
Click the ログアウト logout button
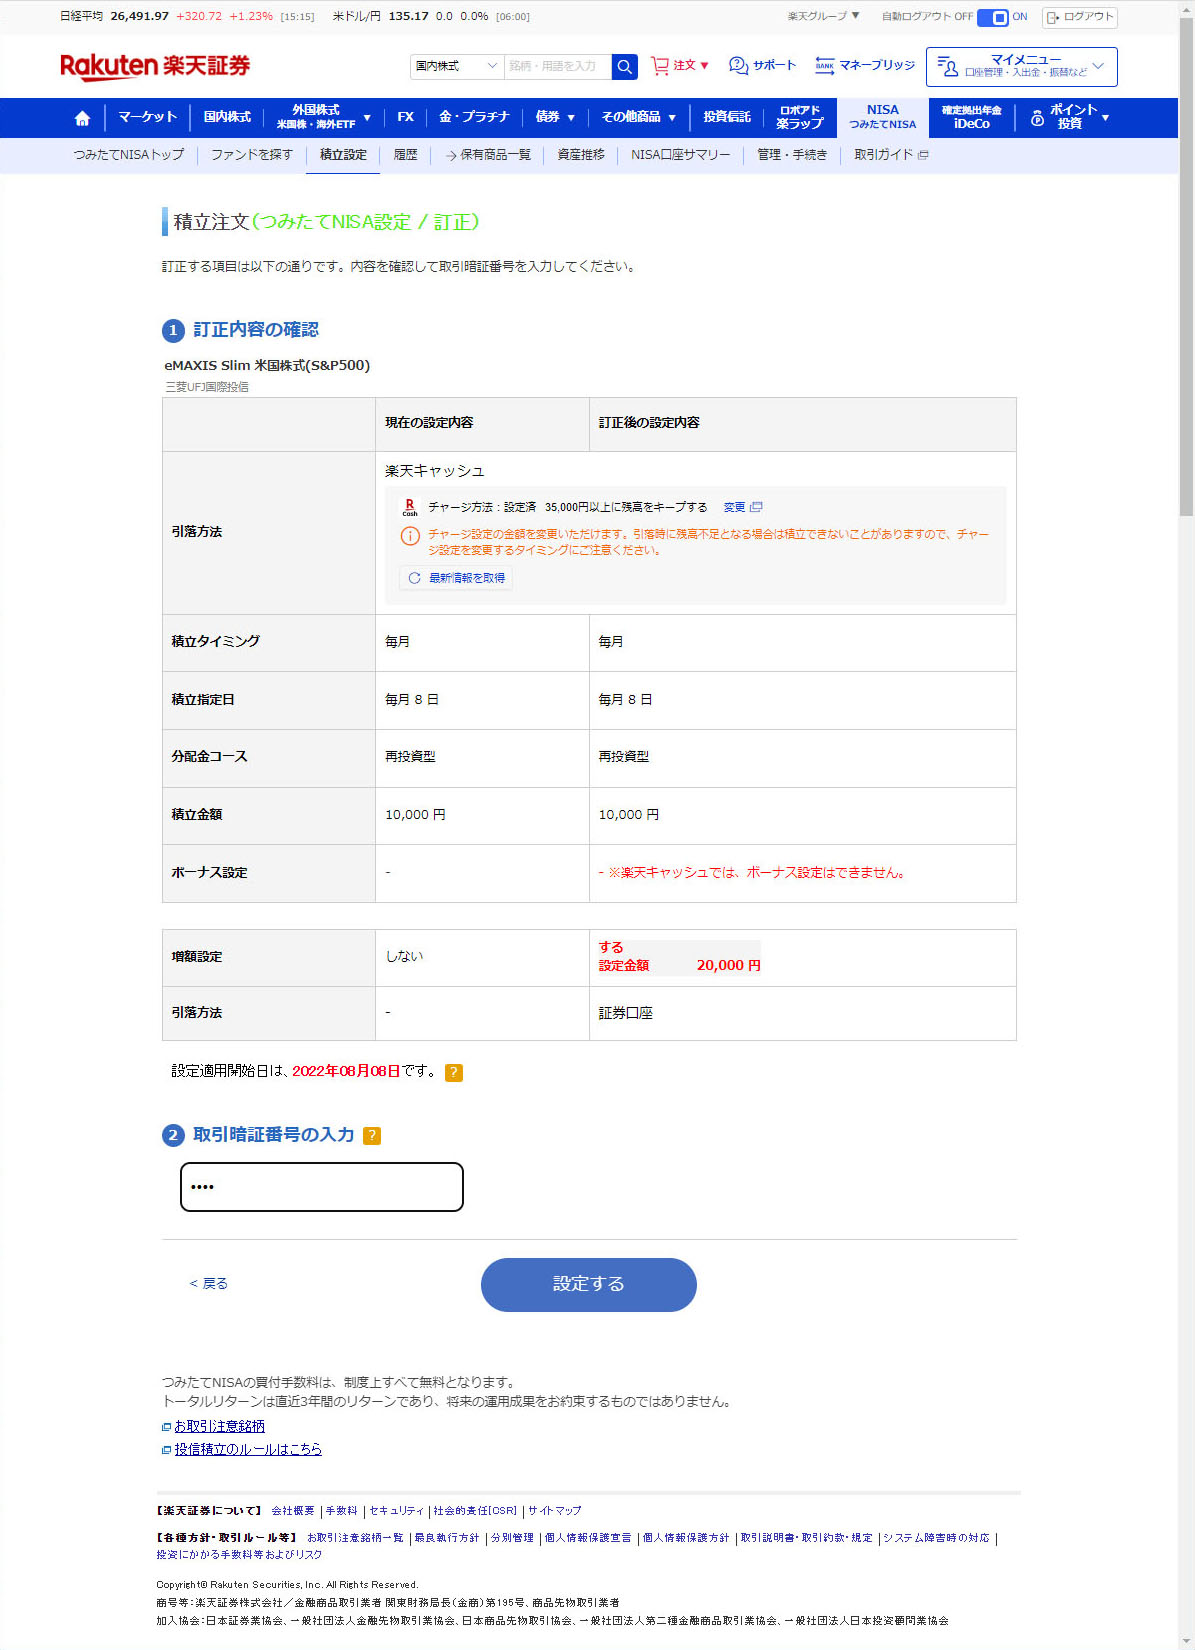click(x=1079, y=17)
